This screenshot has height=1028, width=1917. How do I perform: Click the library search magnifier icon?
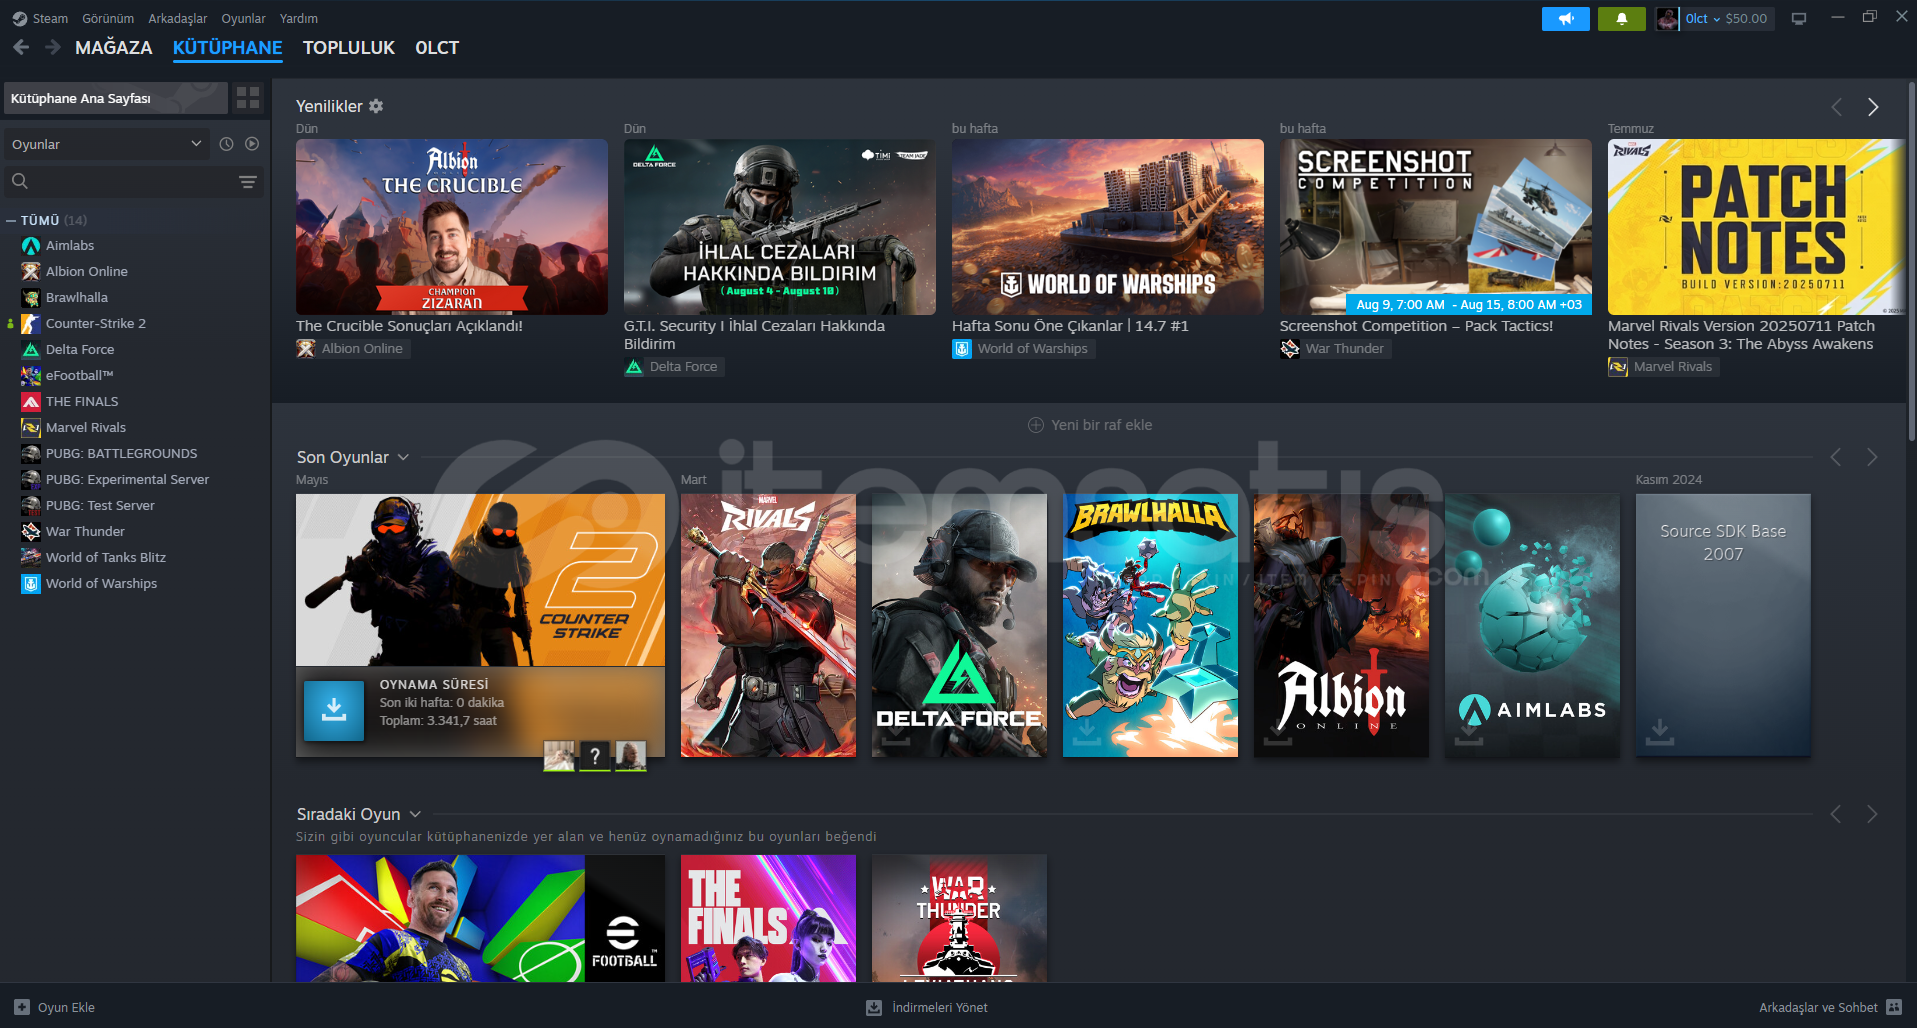20,181
